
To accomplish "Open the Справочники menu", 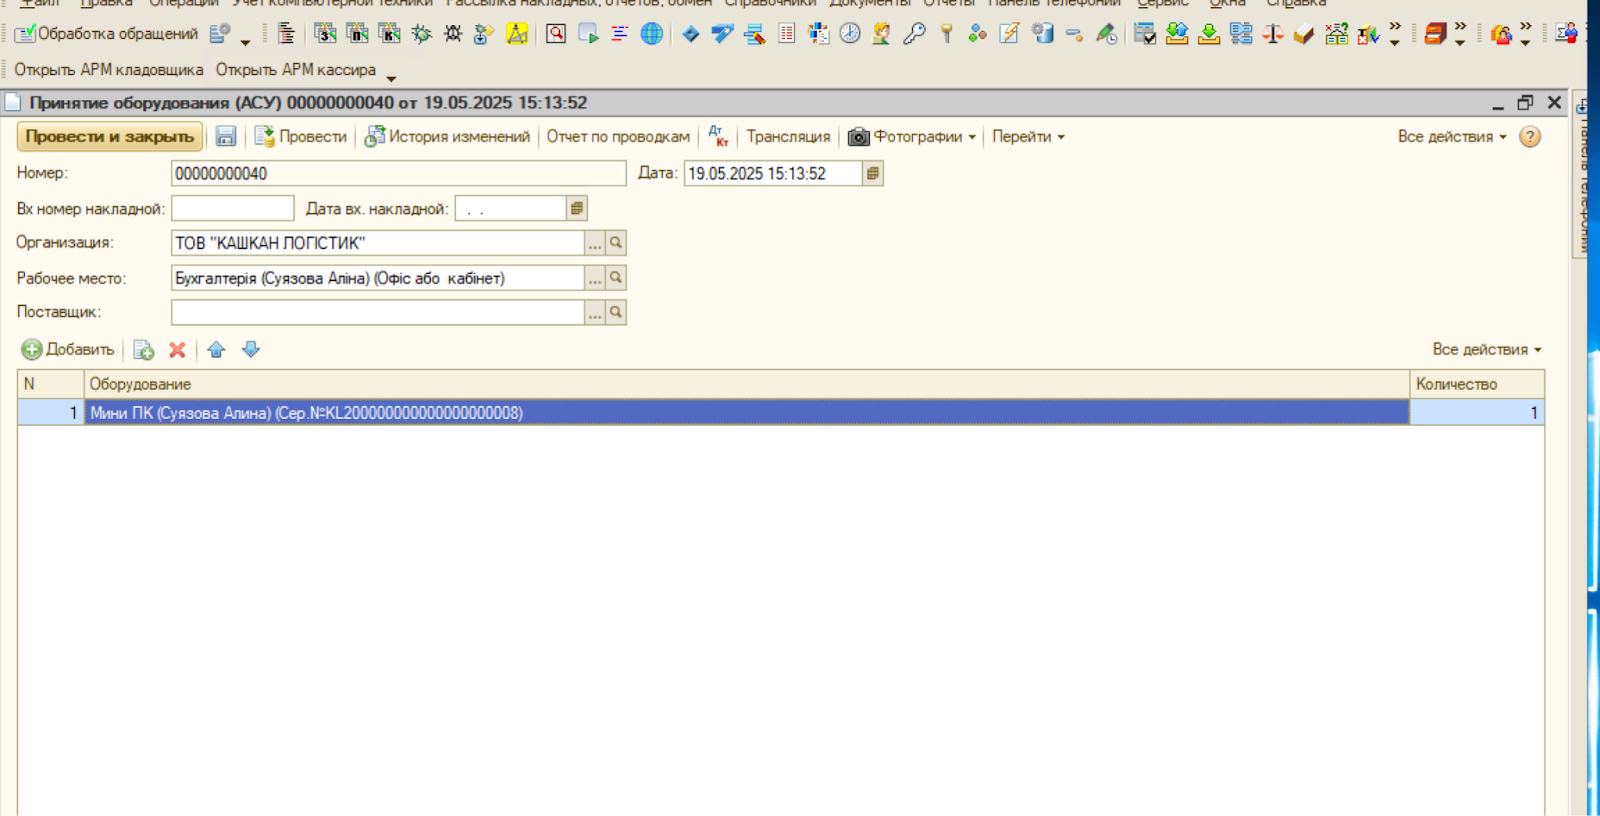I will pos(770,3).
